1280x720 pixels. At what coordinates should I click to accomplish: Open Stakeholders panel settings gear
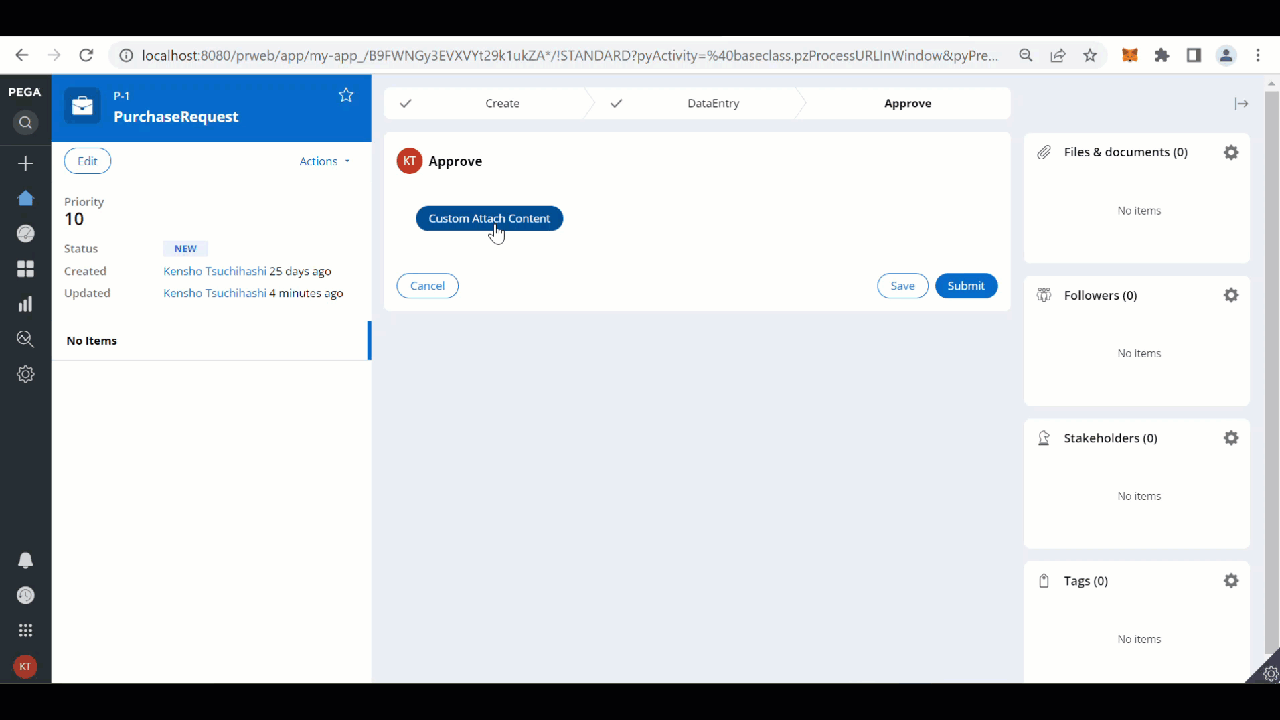1231,437
